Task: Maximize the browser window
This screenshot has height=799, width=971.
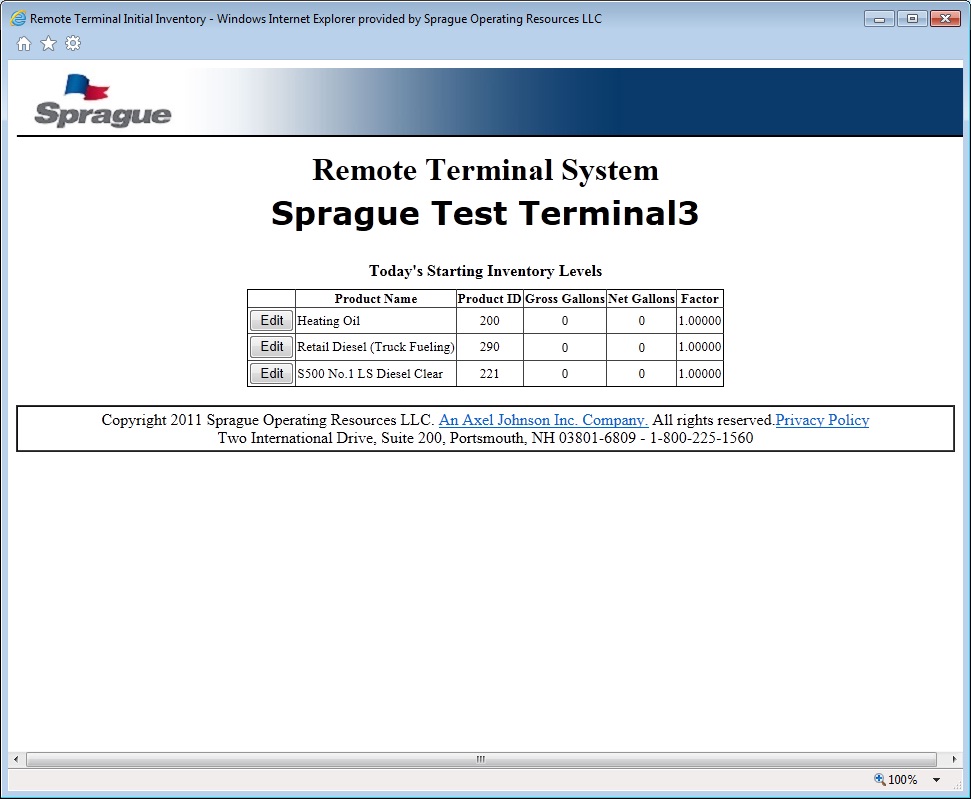Action: point(912,19)
